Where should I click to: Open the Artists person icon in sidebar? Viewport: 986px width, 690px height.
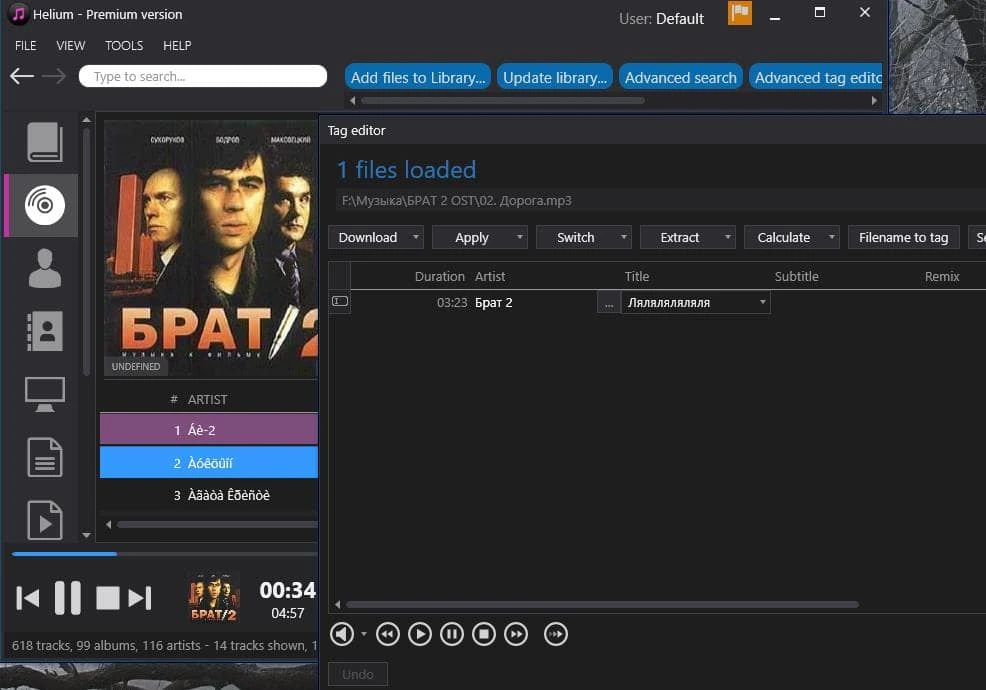[x=45, y=269]
